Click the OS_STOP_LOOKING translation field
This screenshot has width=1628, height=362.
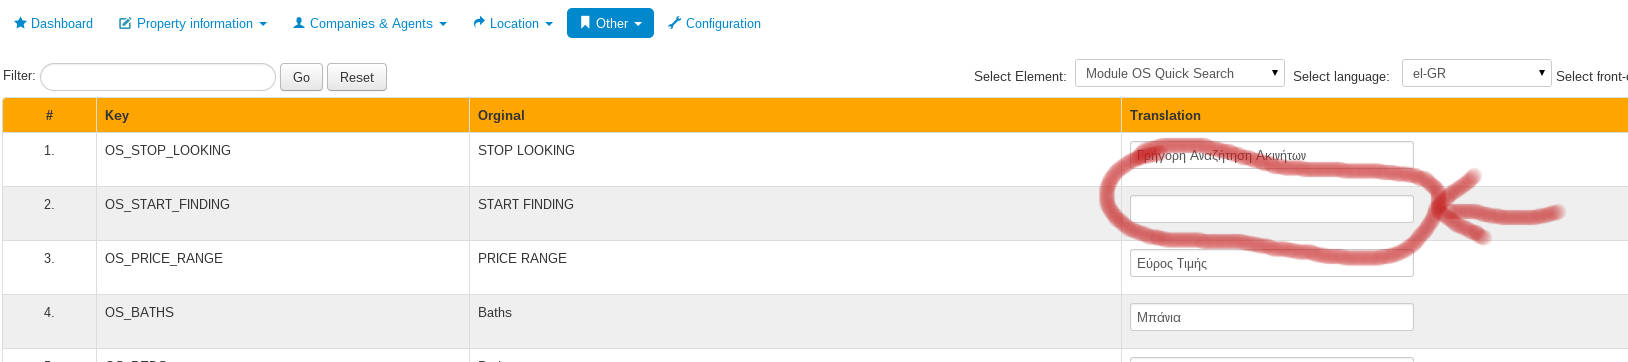tap(1272, 155)
